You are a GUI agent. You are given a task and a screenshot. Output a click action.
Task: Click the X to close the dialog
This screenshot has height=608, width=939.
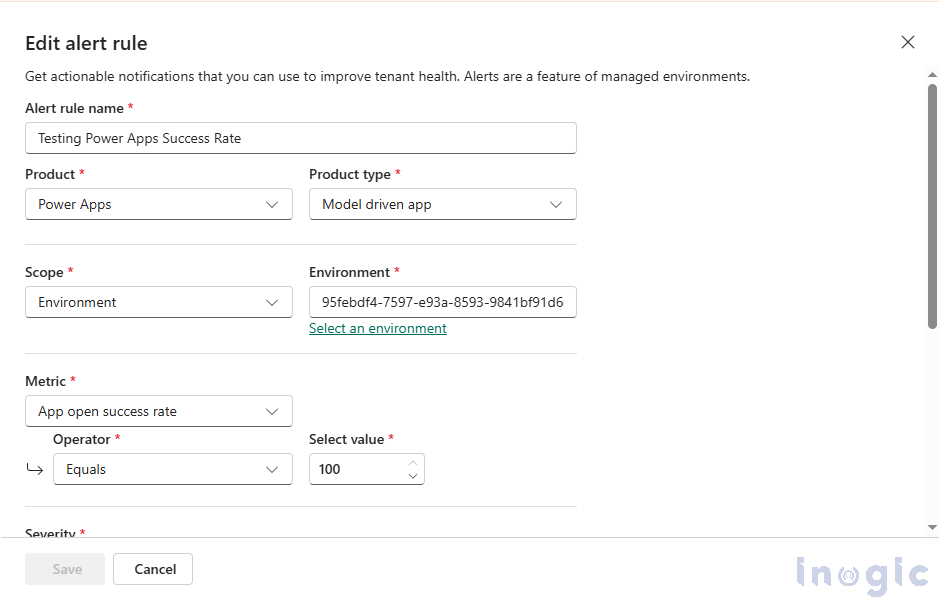point(907,42)
